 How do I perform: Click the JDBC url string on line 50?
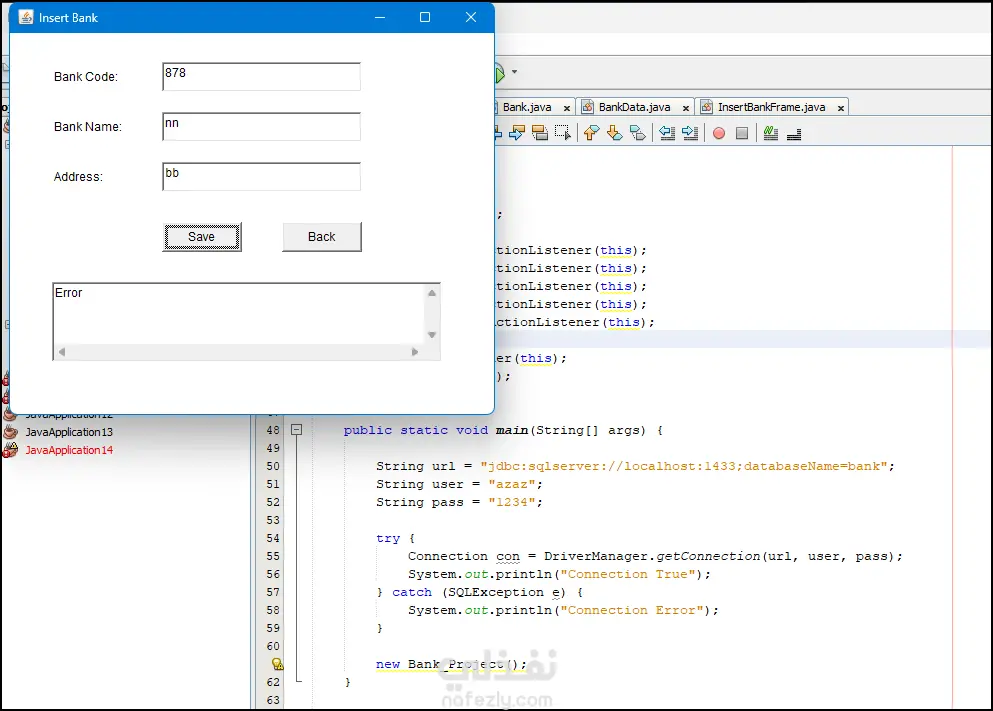coord(683,467)
